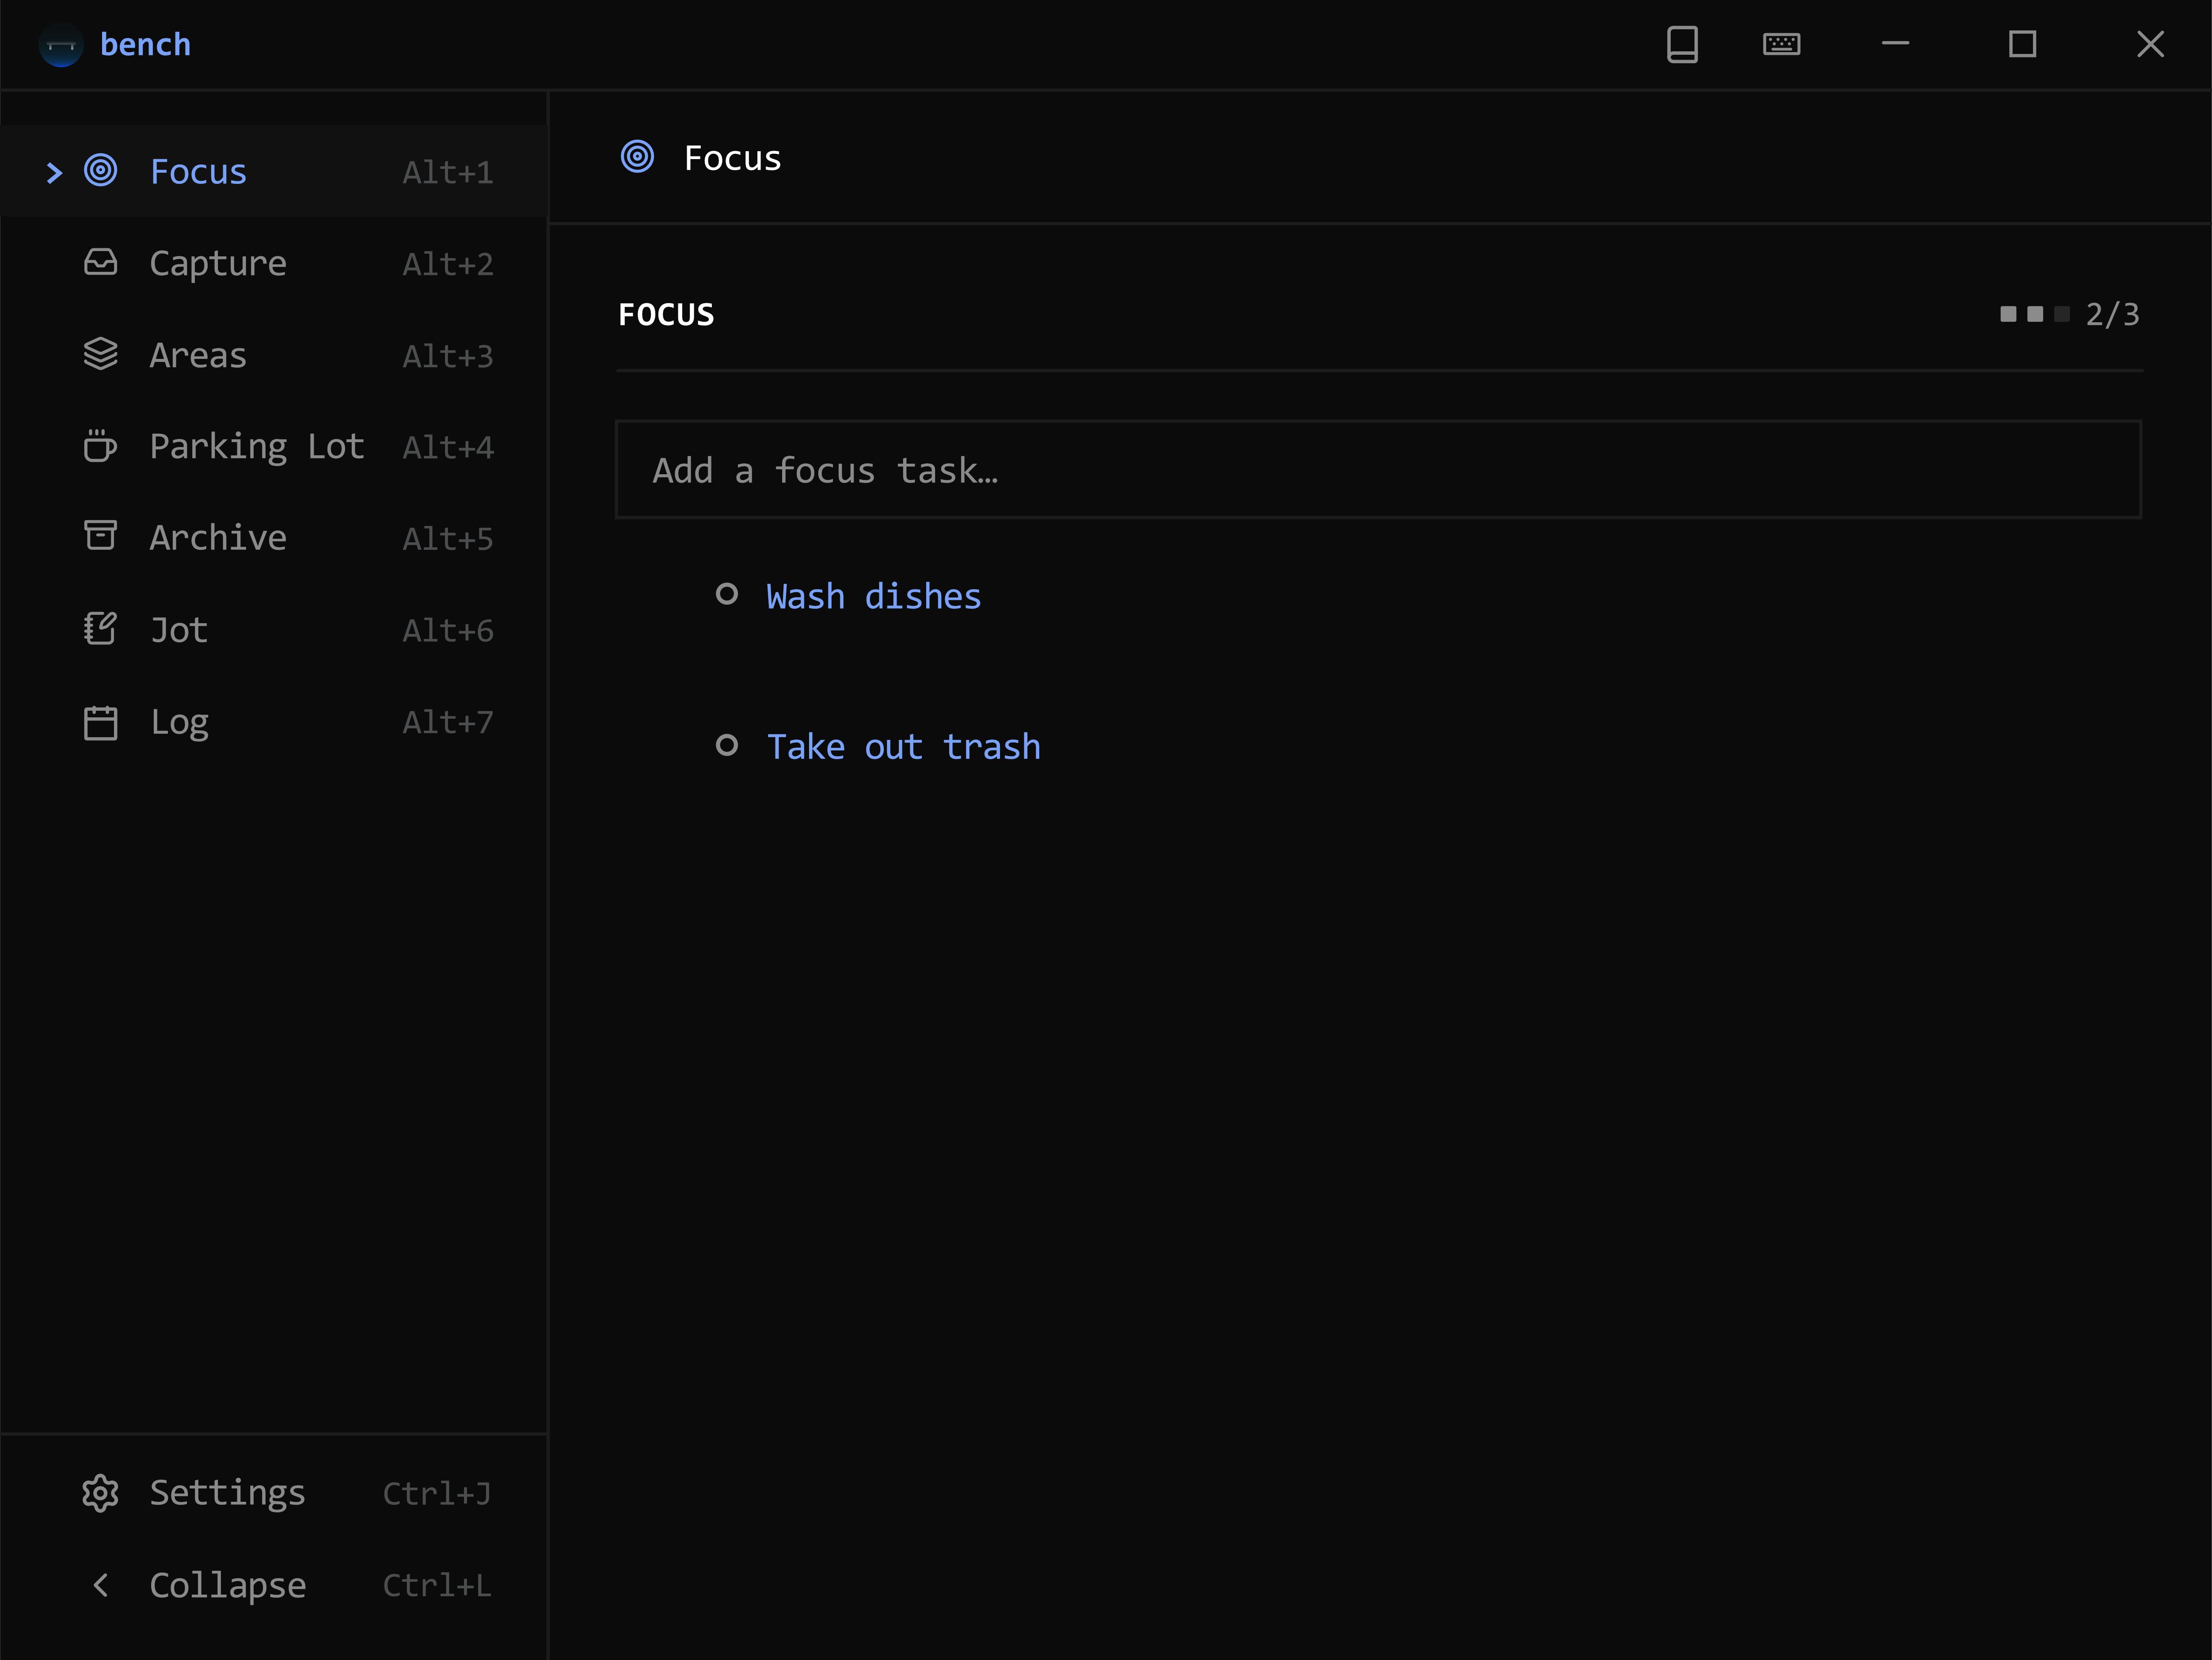Screen dimensions: 2212x1660
Task: Close the bench window
Action: pyautogui.click(x=2150, y=44)
